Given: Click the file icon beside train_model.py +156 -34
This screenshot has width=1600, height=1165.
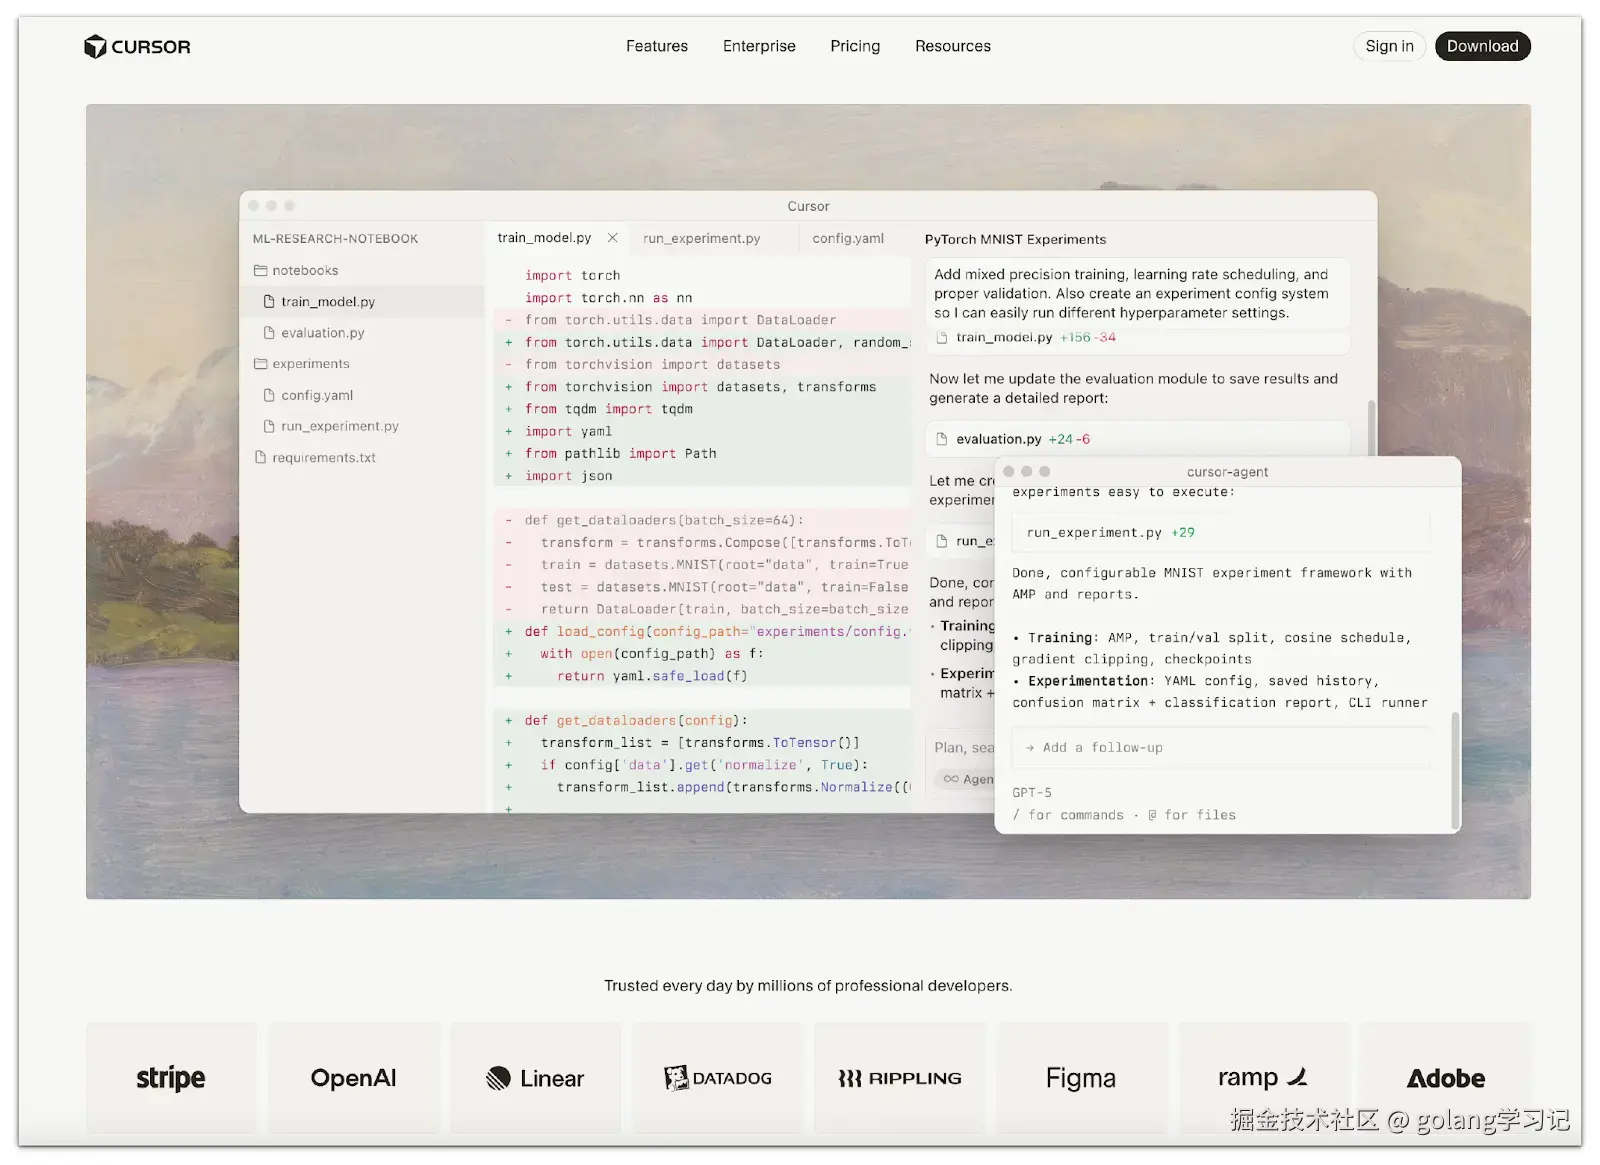Looking at the screenshot, I should point(942,338).
